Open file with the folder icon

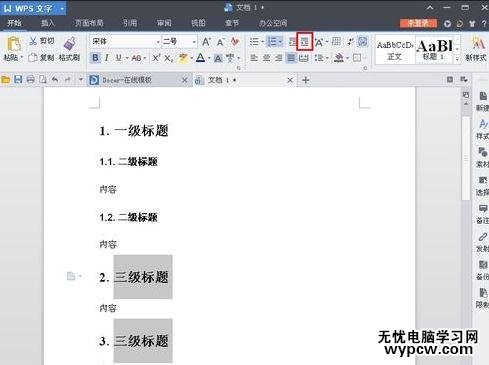[x=6, y=80]
